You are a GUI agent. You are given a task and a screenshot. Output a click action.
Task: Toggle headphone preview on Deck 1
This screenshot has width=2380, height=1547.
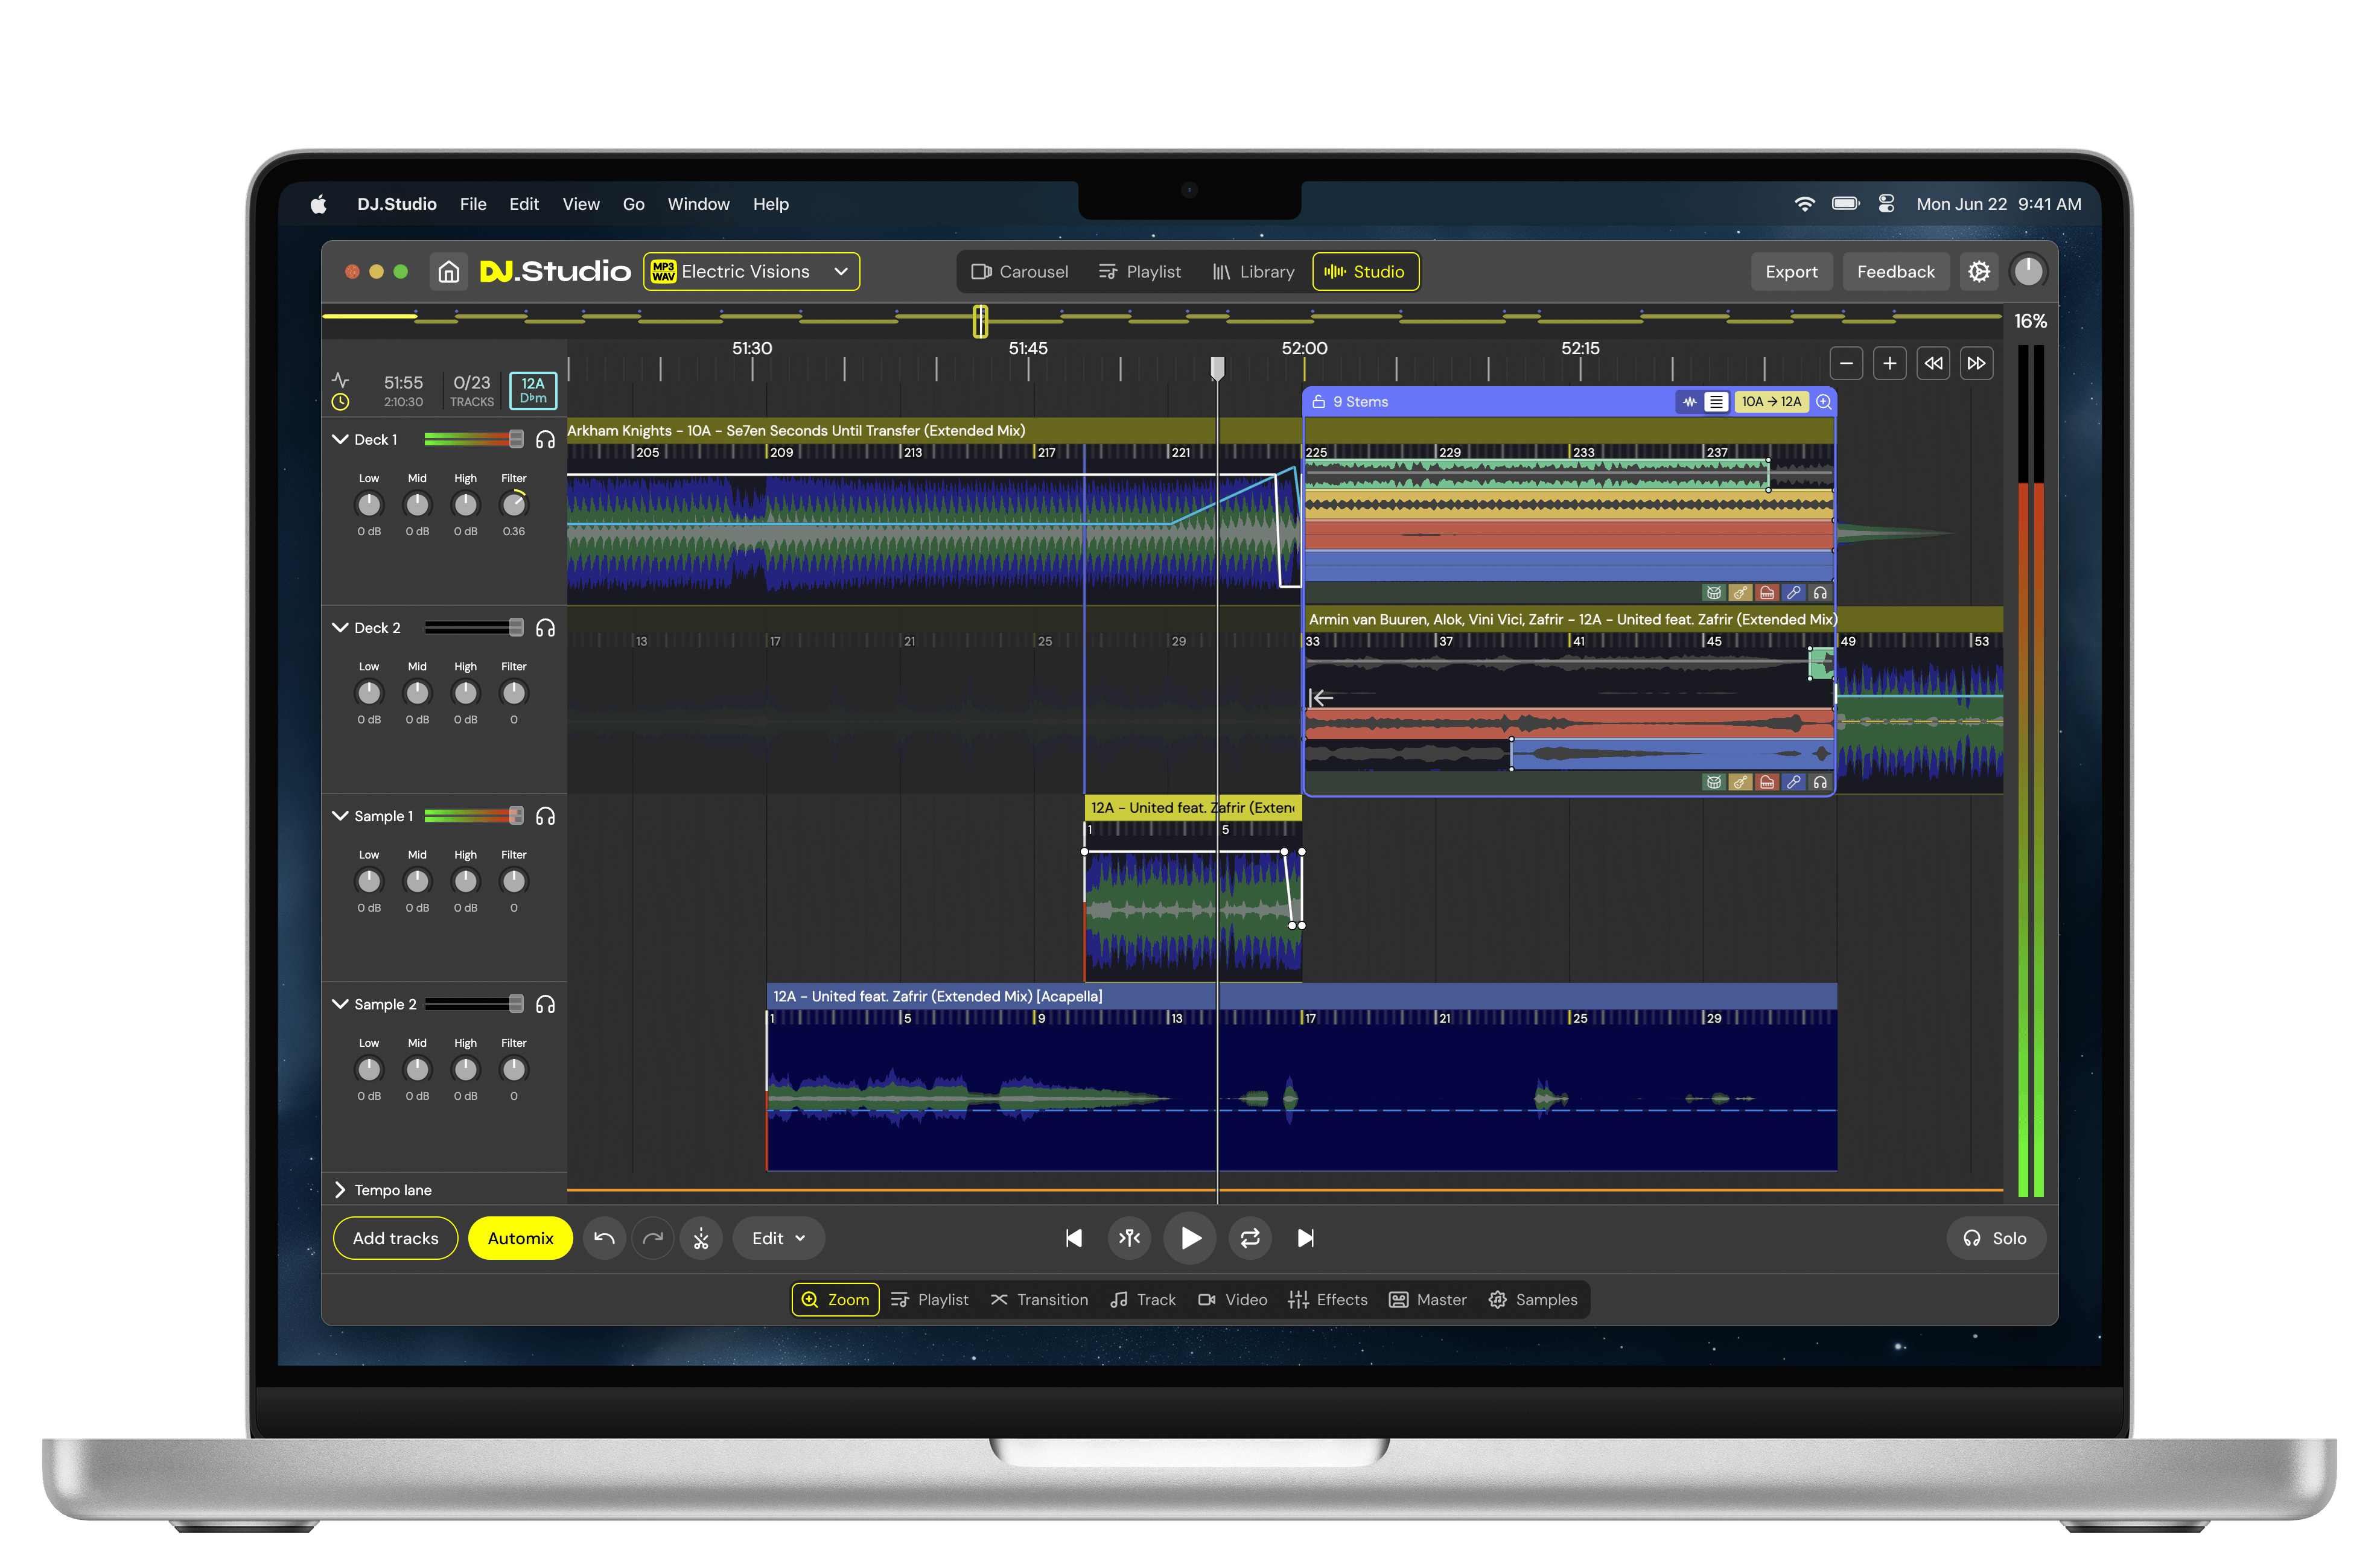[546, 439]
